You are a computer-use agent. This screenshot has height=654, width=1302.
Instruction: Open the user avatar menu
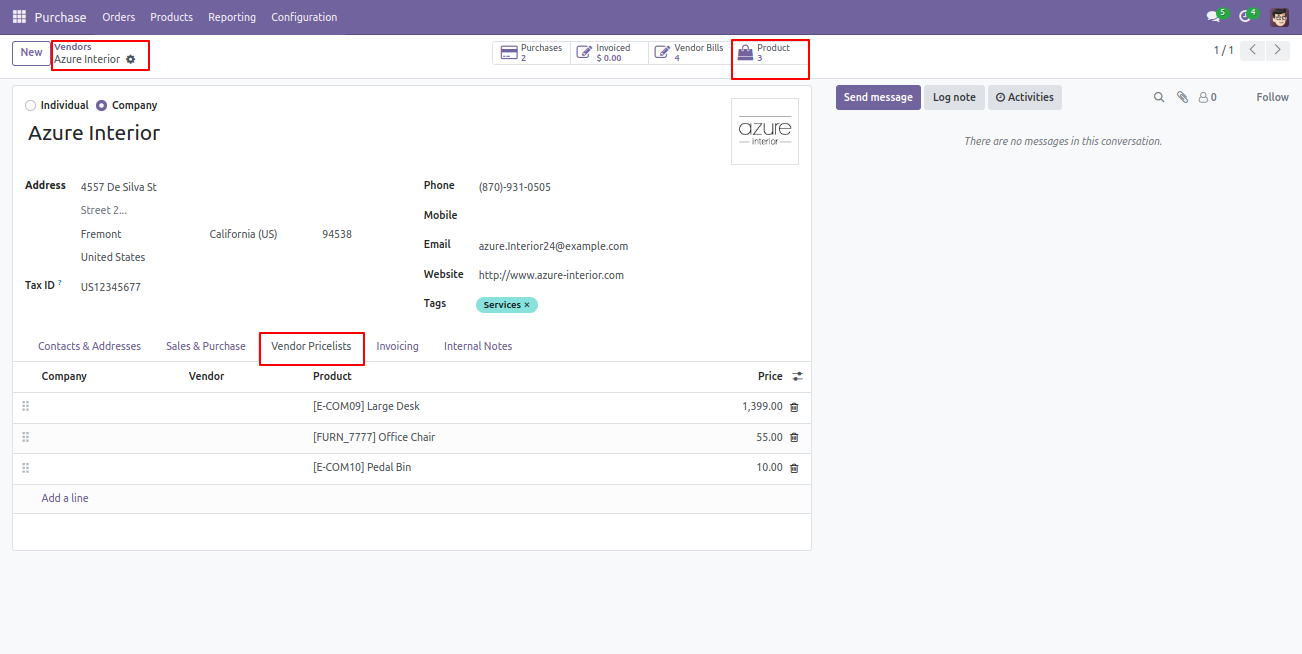coord(1279,17)
